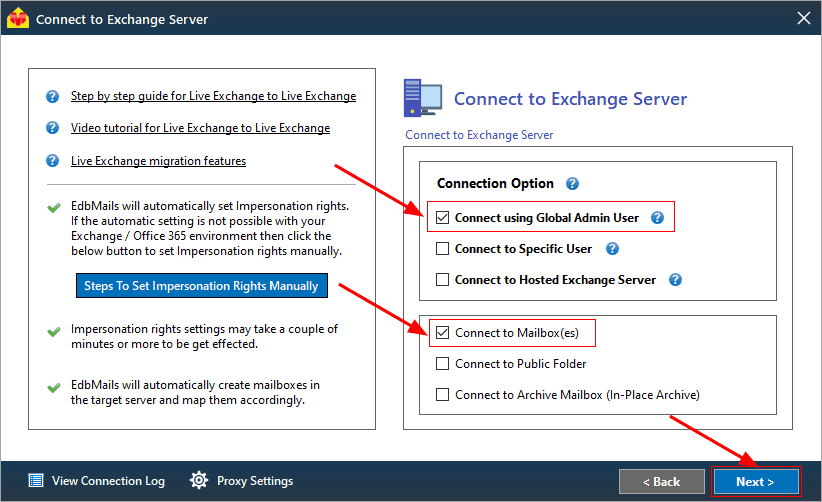Viewport: 822px width, 502px height.
Task: Toggle the Connect to Mailbox(es) checkbox
Action: (x=442, y=333)
